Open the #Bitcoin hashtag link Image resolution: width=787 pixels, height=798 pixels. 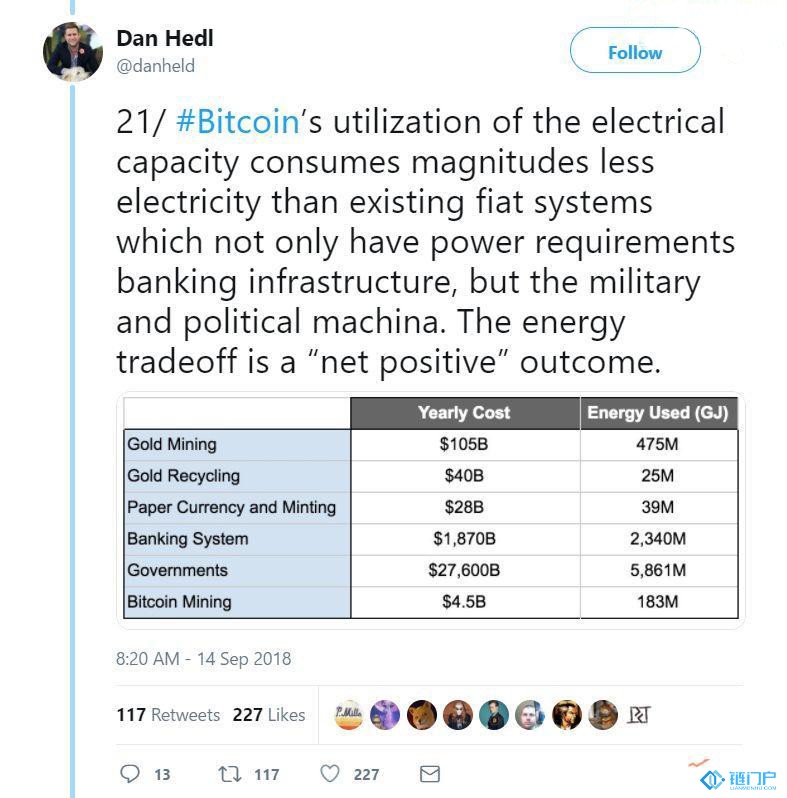click(238, 122)
